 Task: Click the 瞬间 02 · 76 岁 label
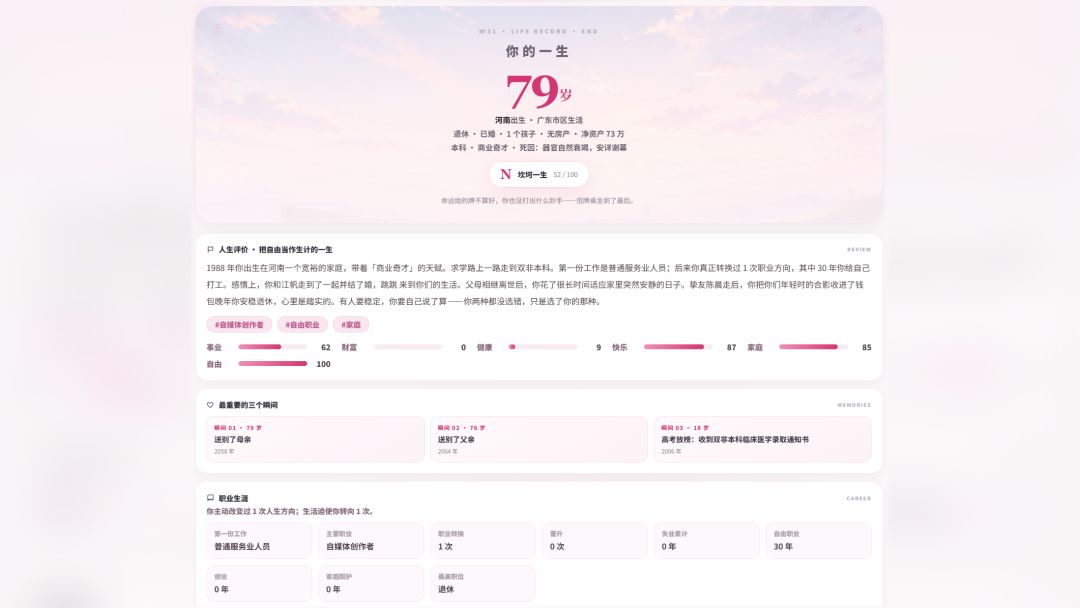pos(461,428)
